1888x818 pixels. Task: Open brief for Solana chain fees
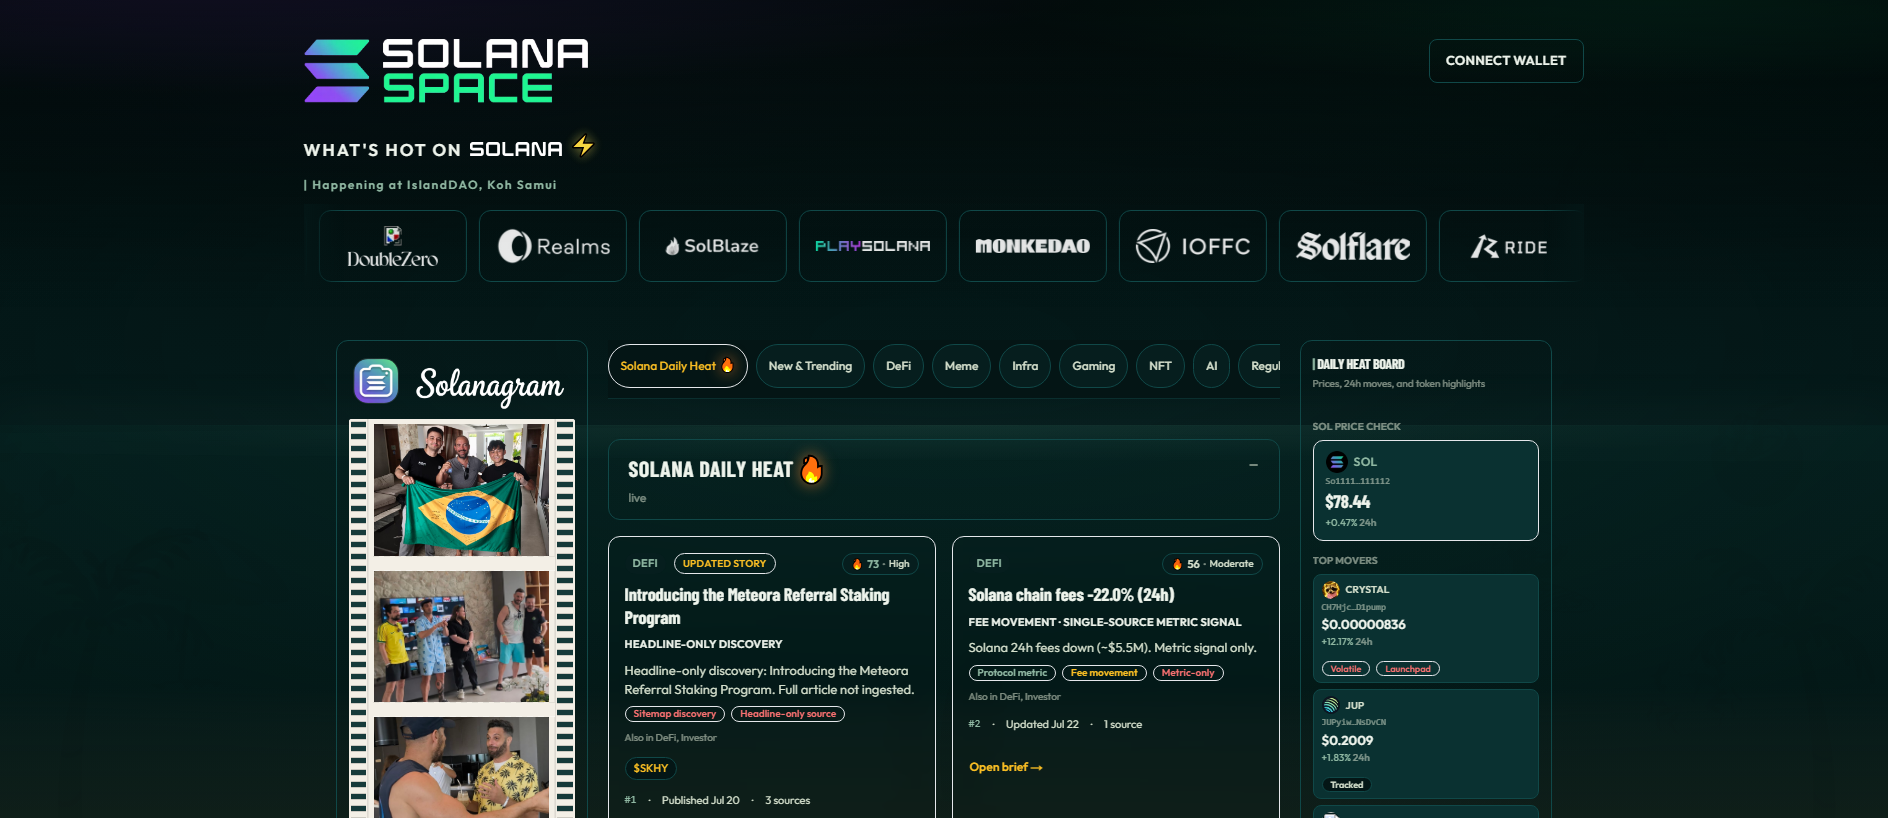point(1006,767)
